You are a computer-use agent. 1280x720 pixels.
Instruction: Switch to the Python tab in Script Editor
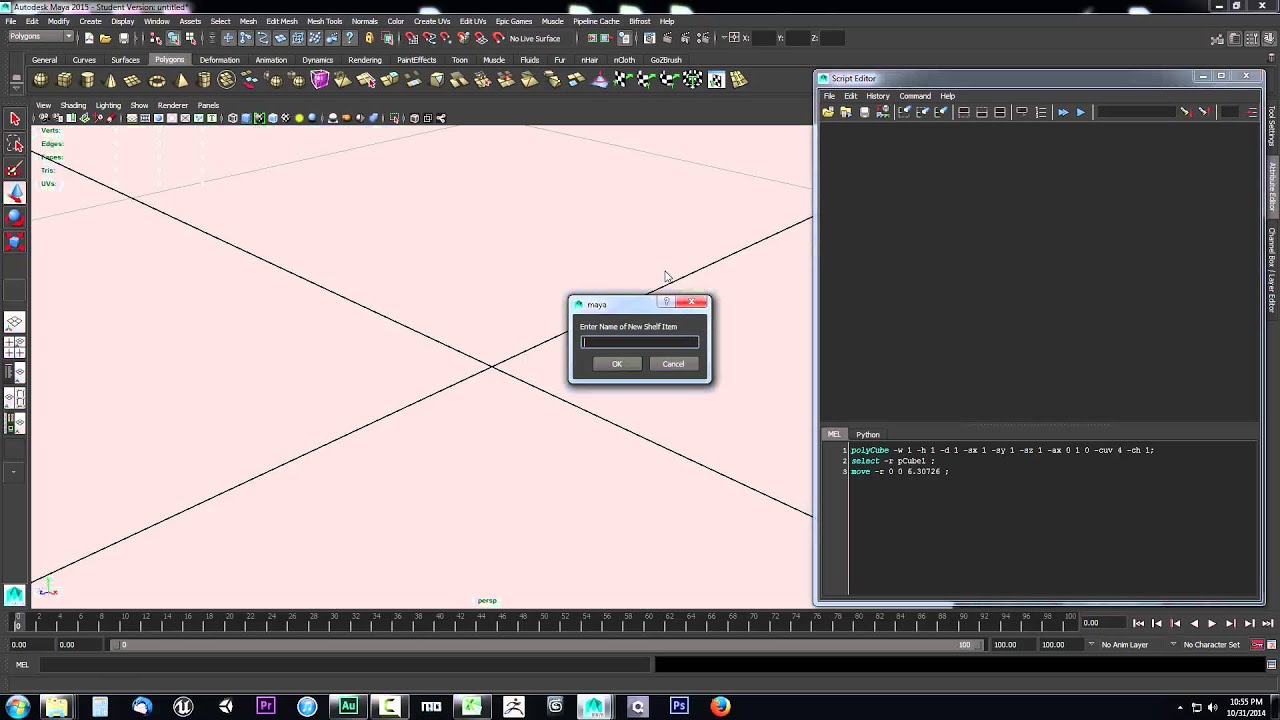tap(868, 435)
